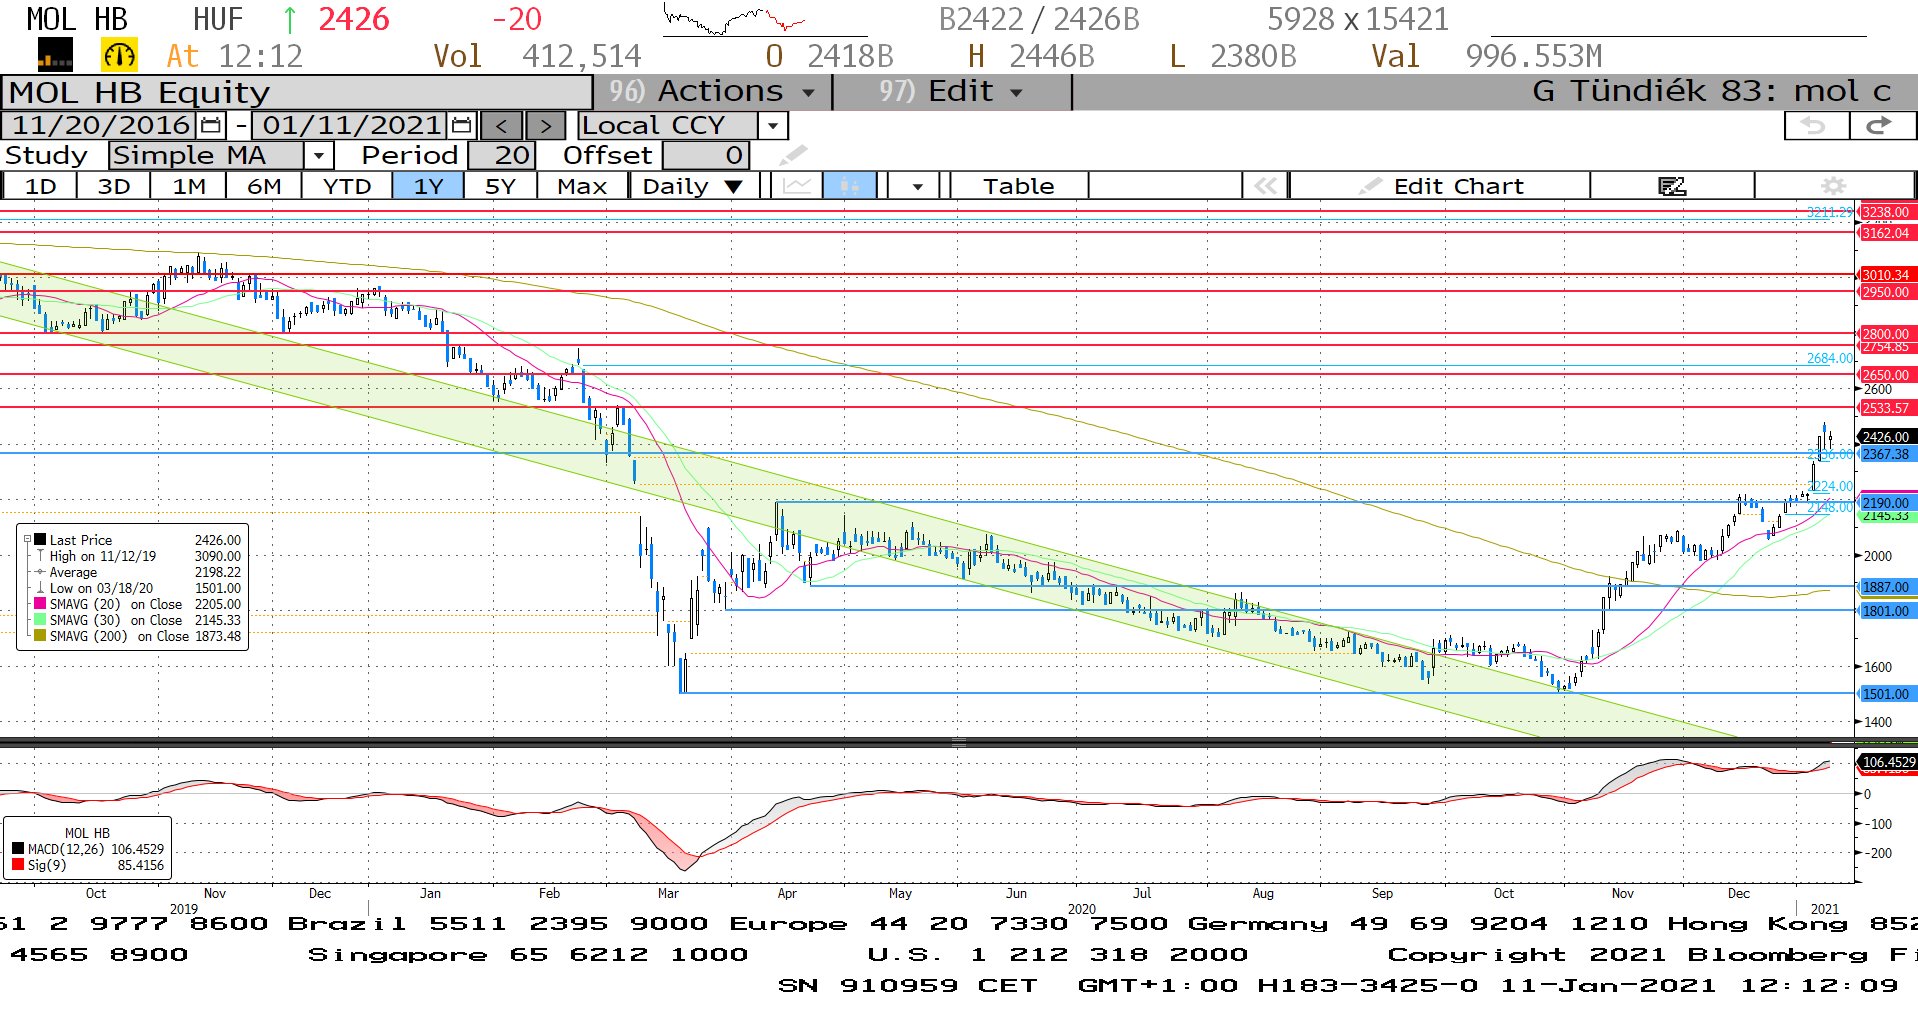This screenshot has width=1918, height=1025.
Task: Open the Simple MA study dropdown
Action: (x=318, y=156)
